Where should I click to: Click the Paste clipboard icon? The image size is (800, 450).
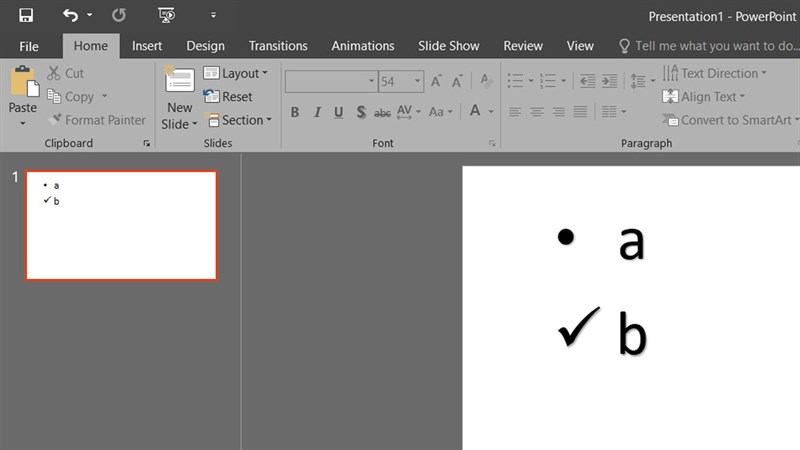coord(23,82)
